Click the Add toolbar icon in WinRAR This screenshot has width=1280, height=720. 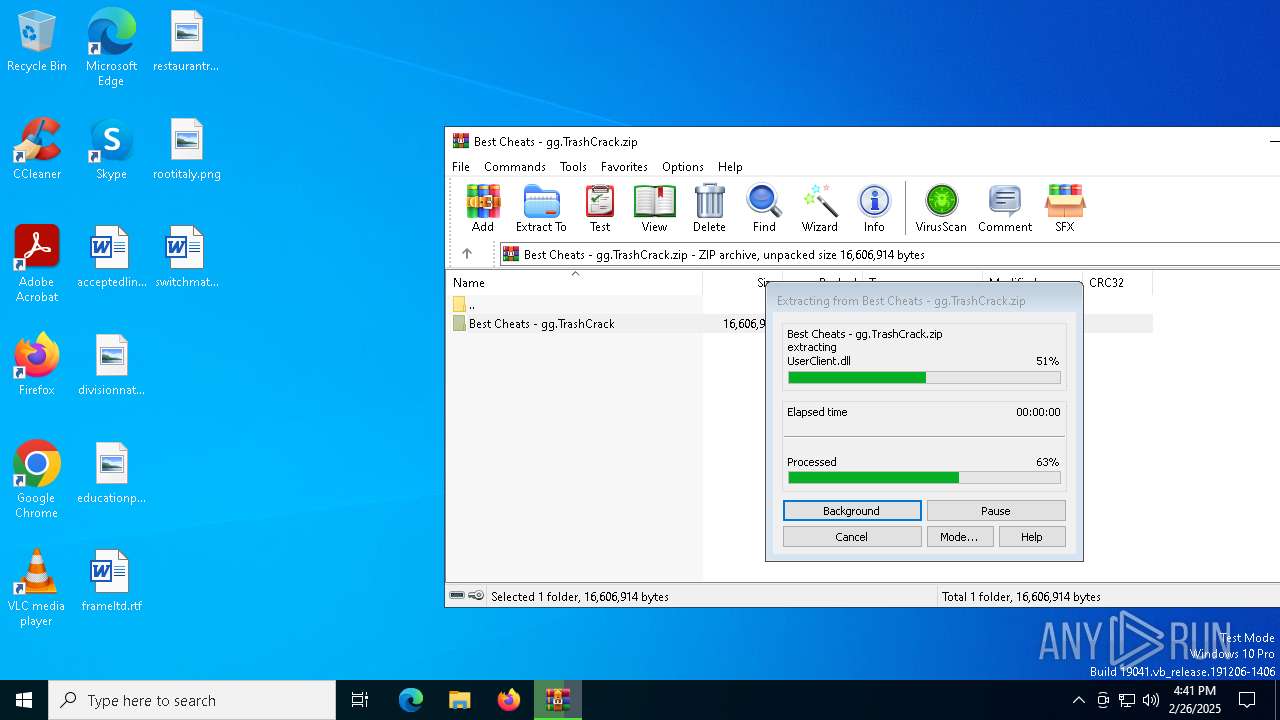click(483, 208)
